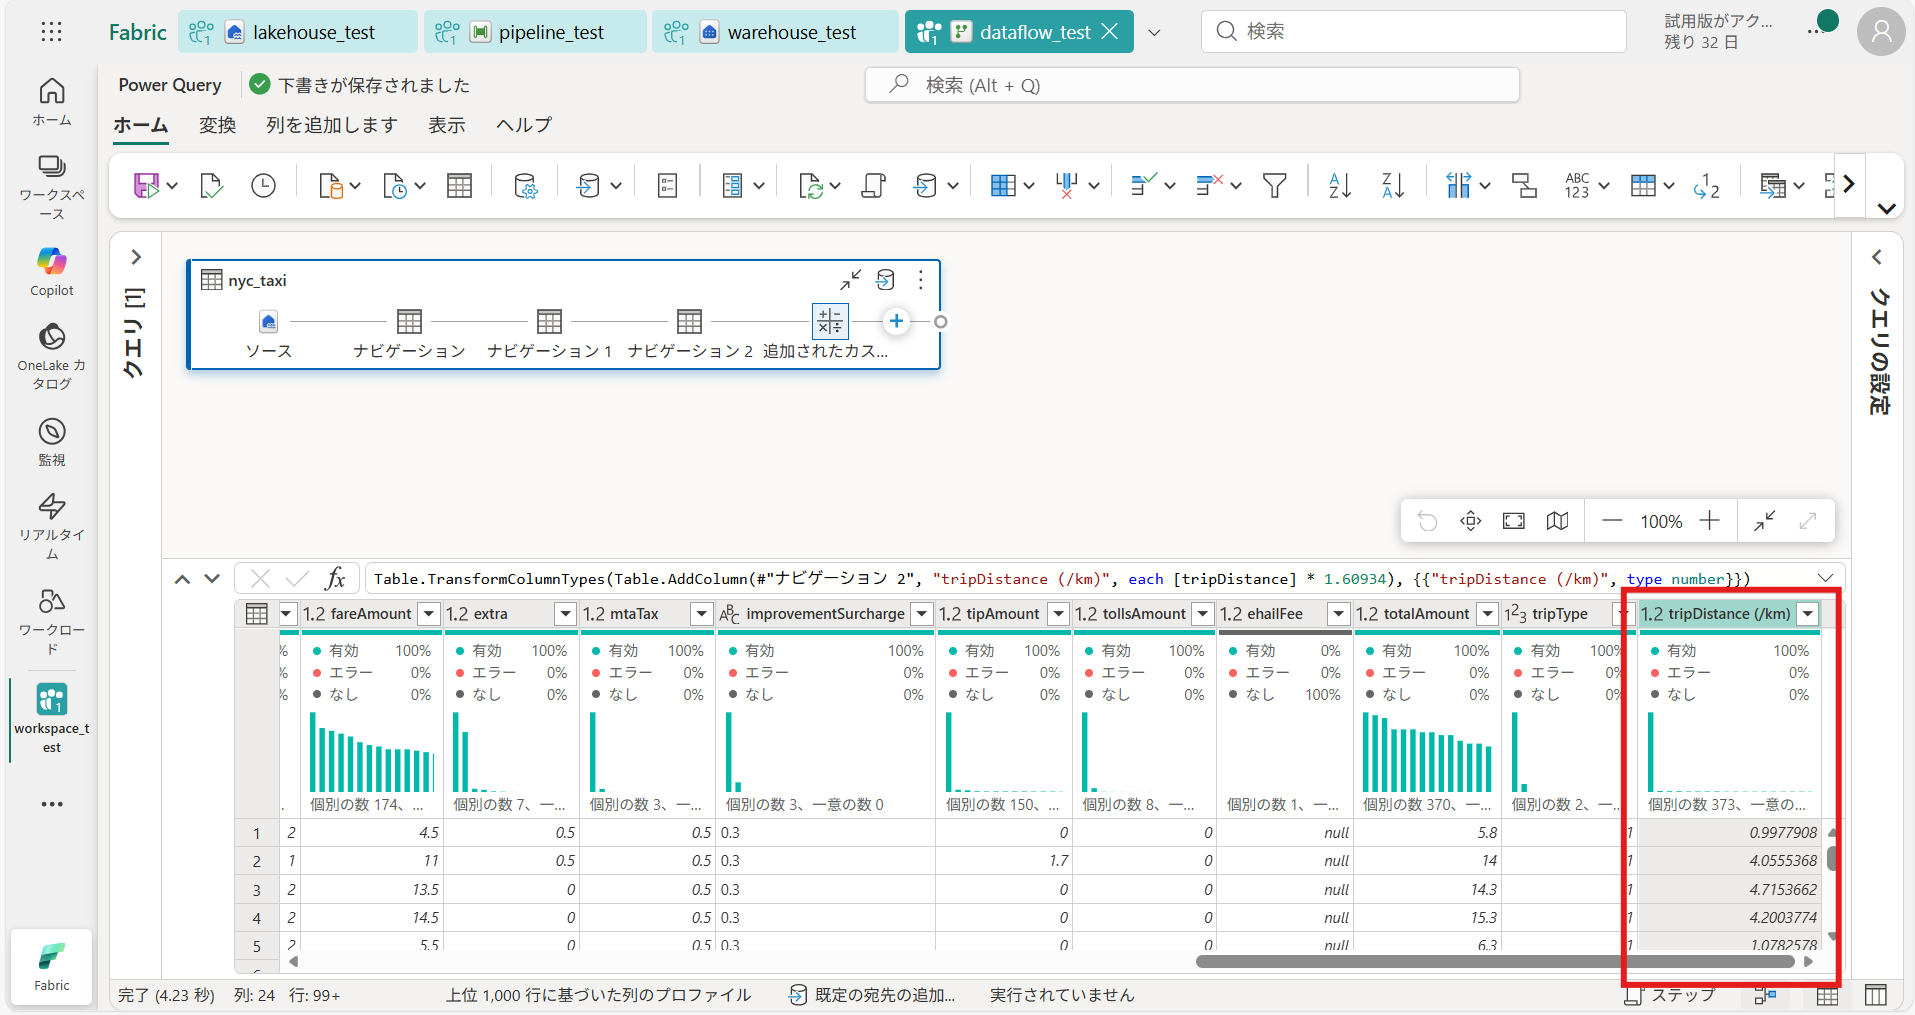Add a step with the plus icon
Image resolution: width=1915 pixels, height=1015 pixels.
[x=896, y=321]
